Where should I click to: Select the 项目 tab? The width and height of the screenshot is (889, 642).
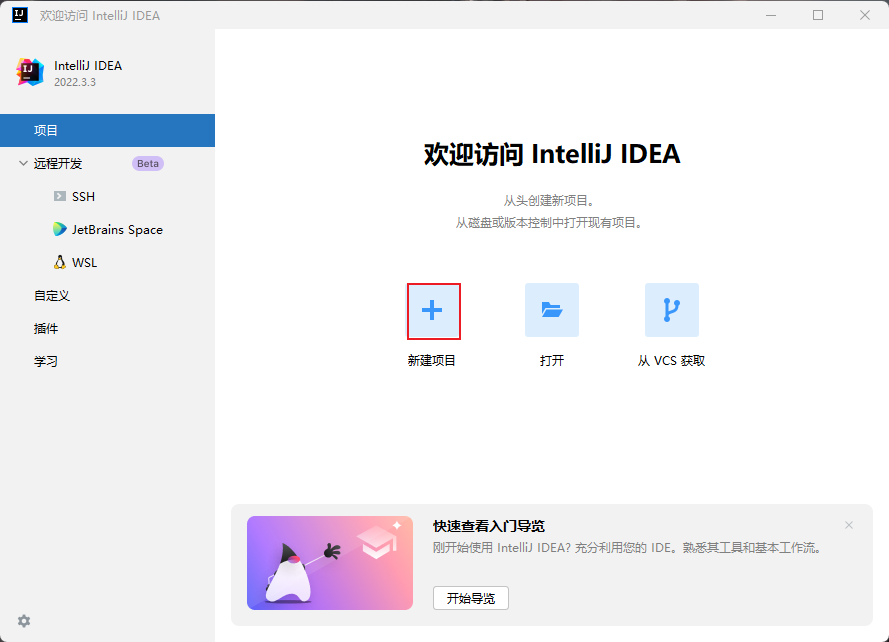click(x=107, y=130)
